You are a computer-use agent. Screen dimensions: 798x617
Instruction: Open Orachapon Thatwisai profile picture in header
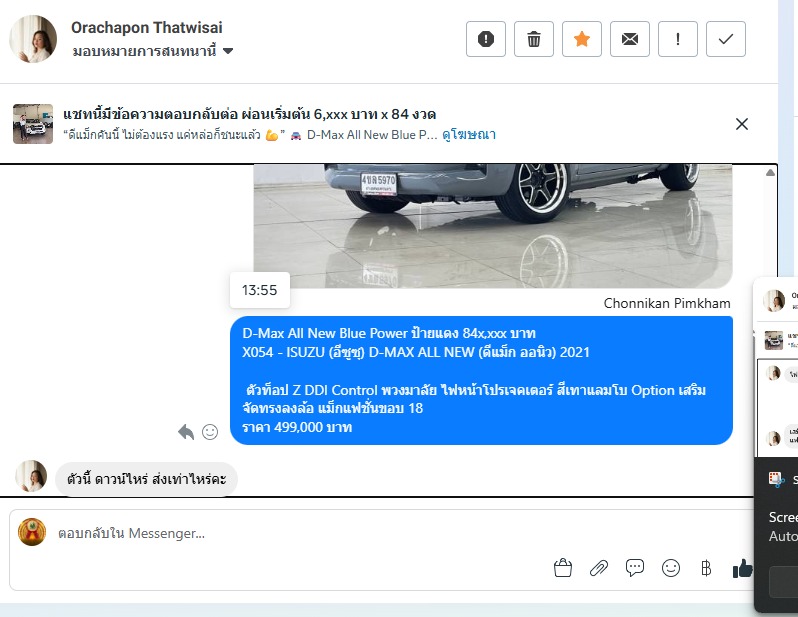pyautogui.click(x=33, y=39)
